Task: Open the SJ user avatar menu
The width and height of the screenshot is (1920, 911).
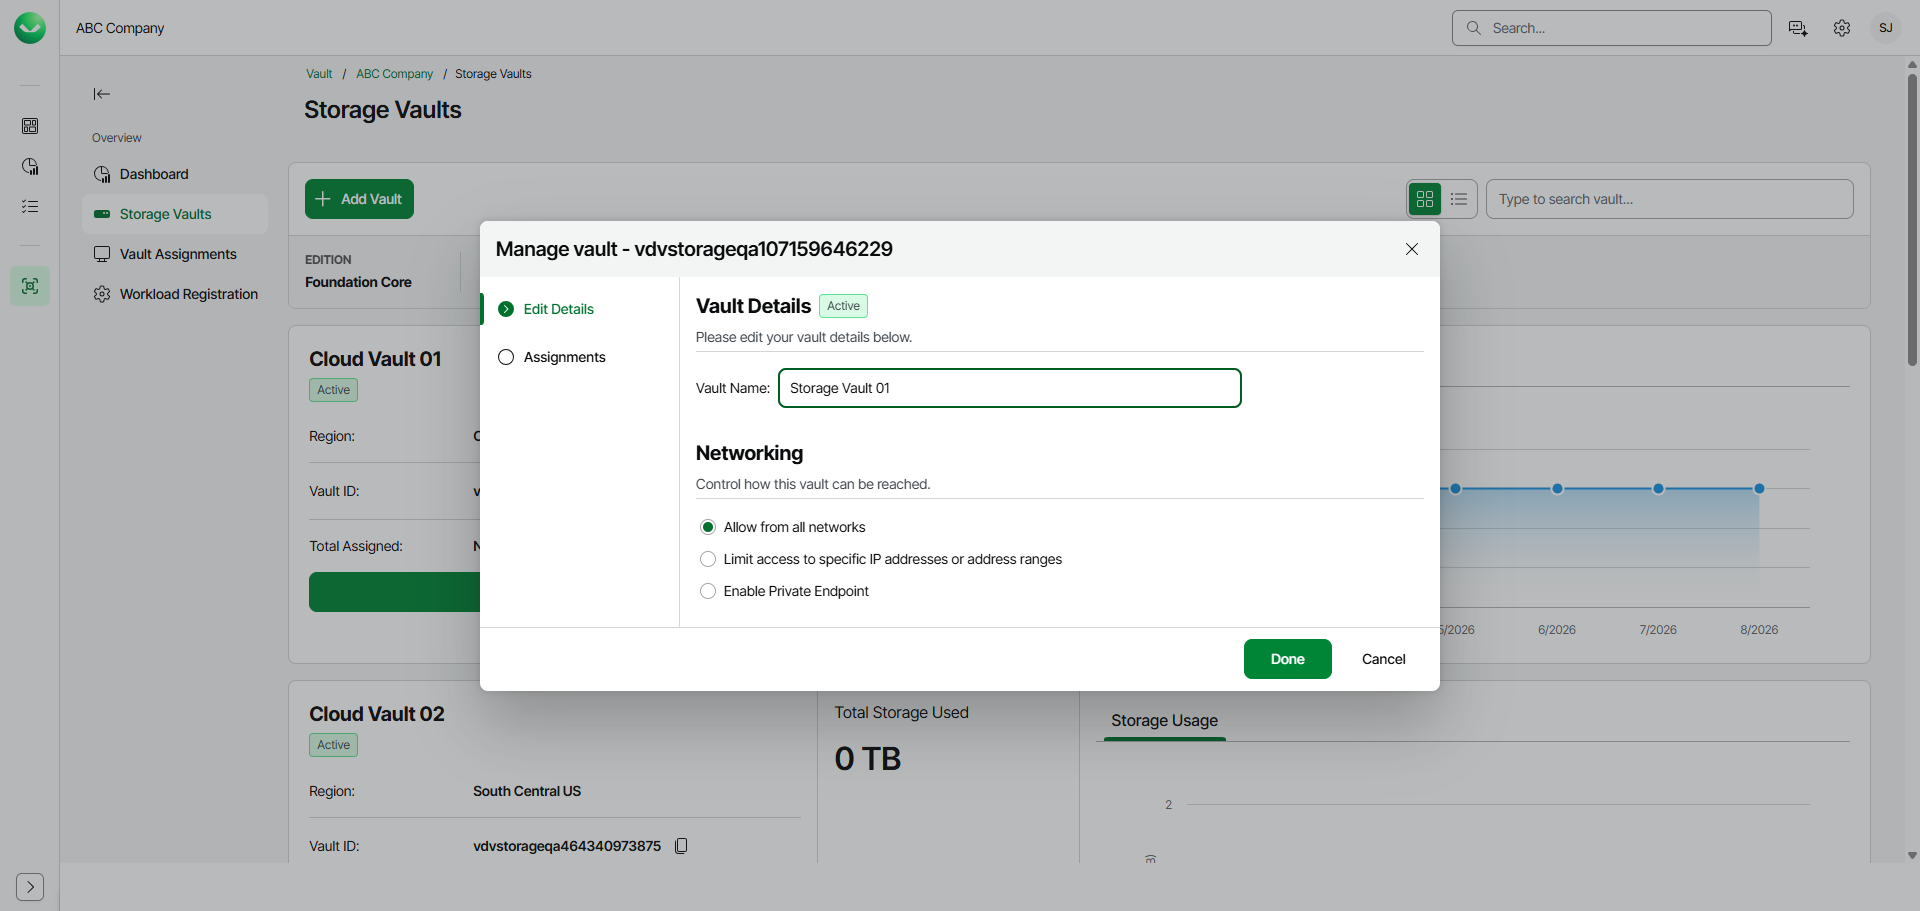Action: (1886, 28)
